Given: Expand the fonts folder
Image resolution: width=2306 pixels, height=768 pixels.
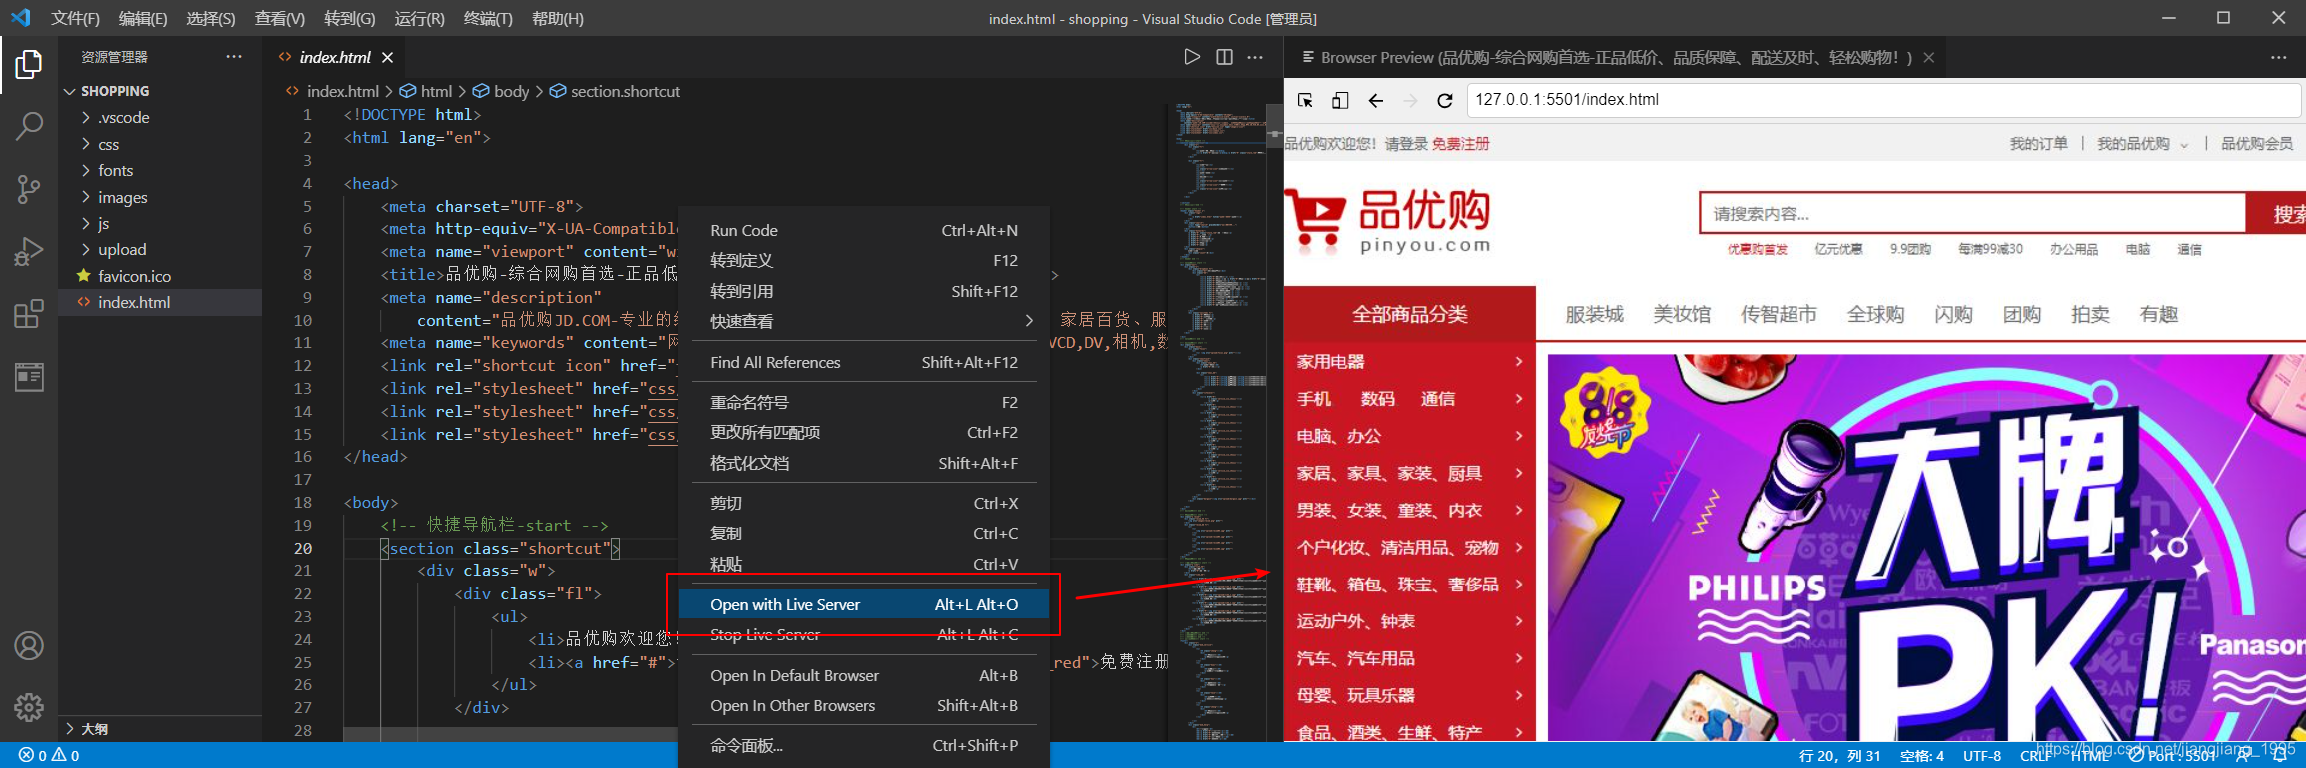Looking at the screenshot, I should (x=115, y=170).
